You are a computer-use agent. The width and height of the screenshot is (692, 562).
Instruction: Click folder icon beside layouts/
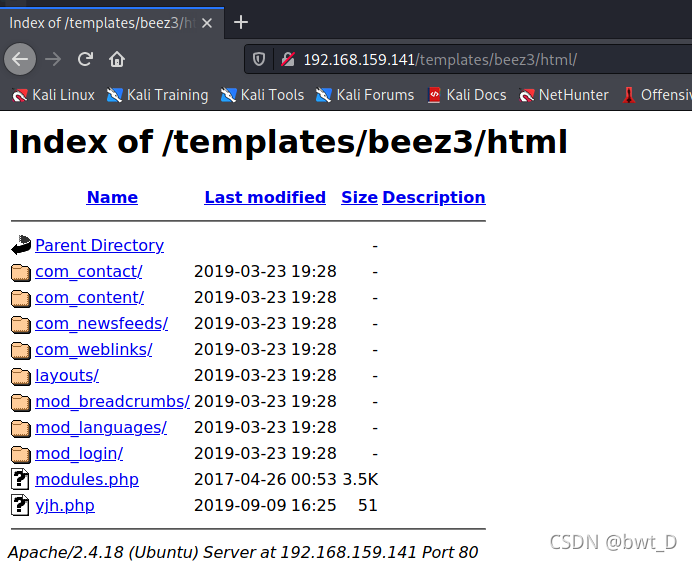(x=21, y=377)
